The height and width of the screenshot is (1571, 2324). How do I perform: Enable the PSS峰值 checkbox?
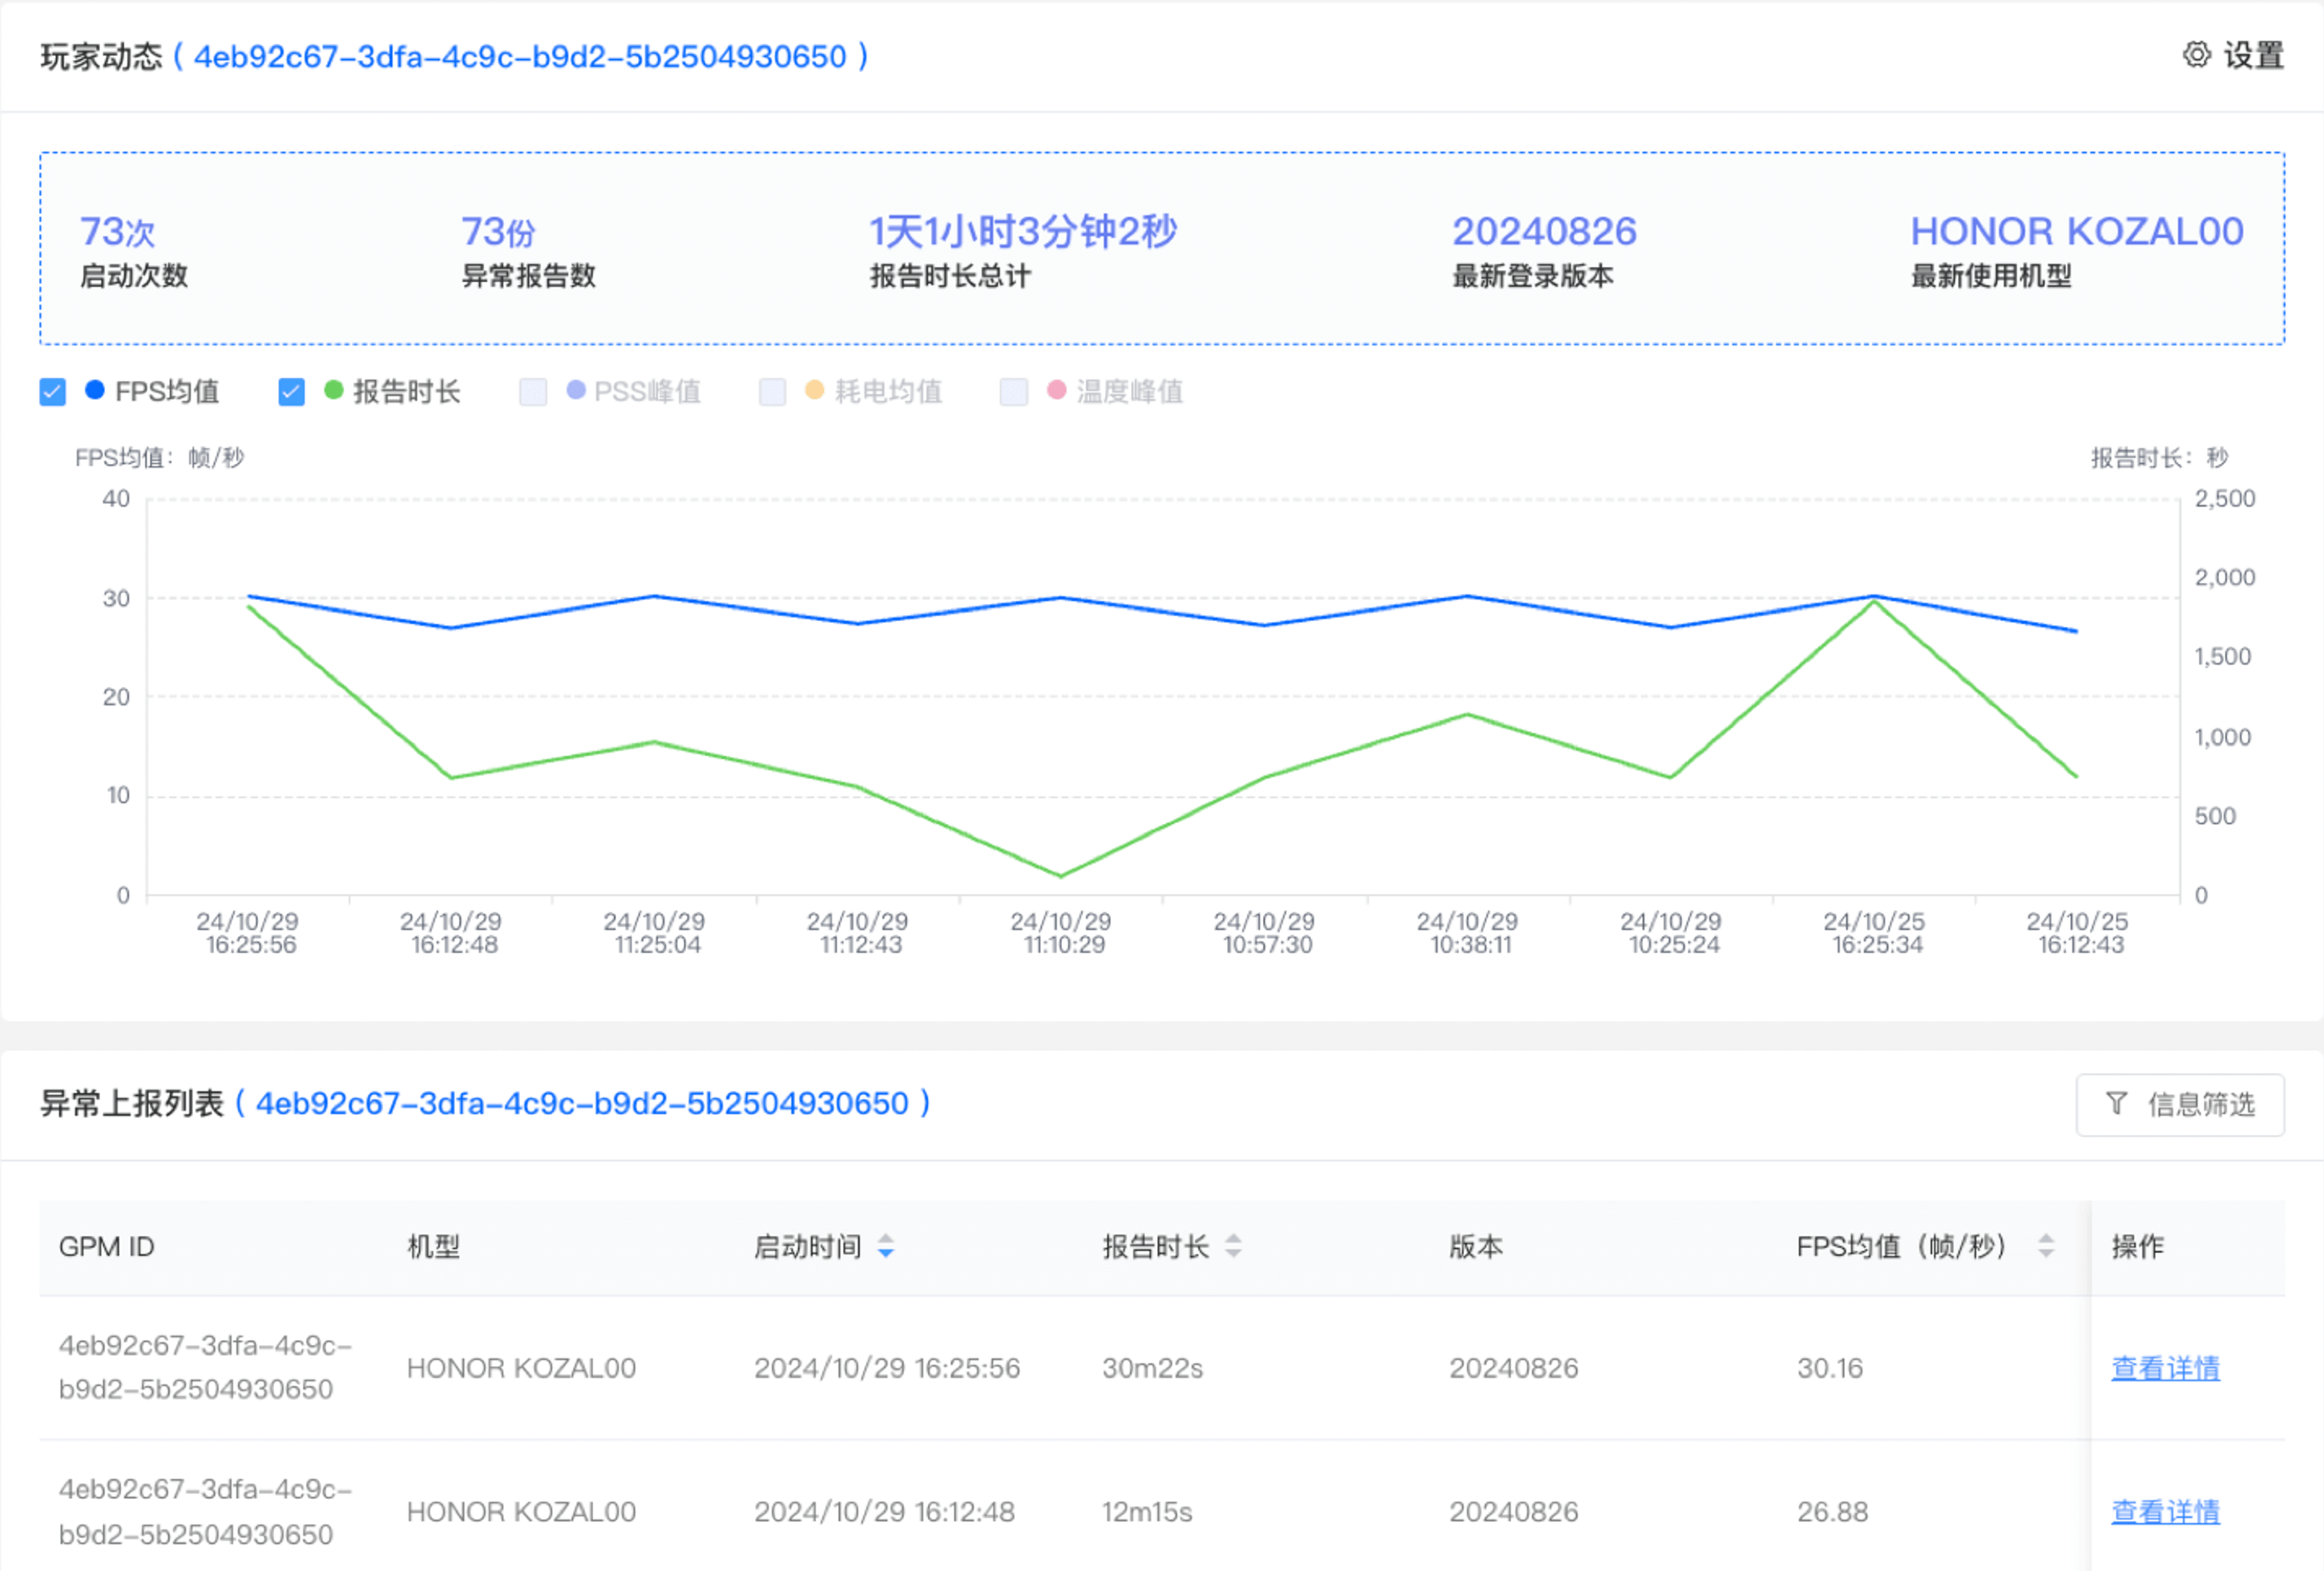point(533,392)
